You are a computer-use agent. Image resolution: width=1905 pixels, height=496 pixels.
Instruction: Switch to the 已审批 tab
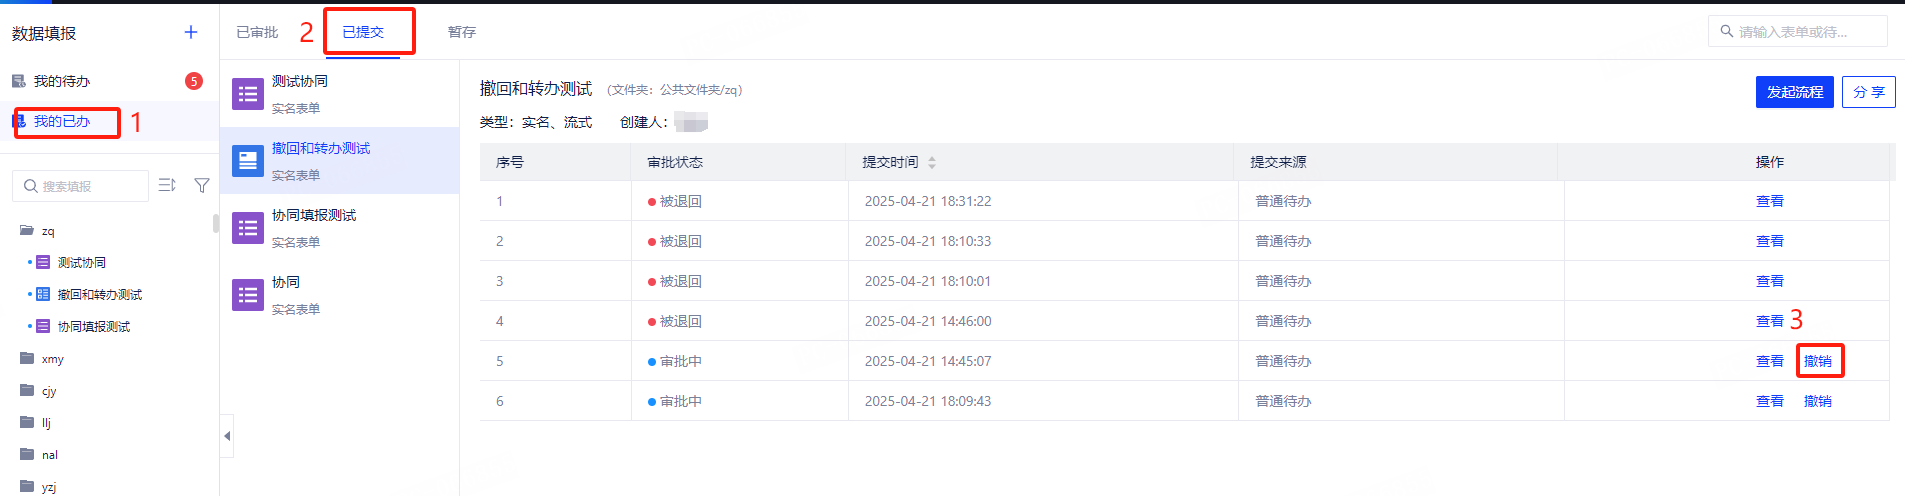click(x=257, y=32)
